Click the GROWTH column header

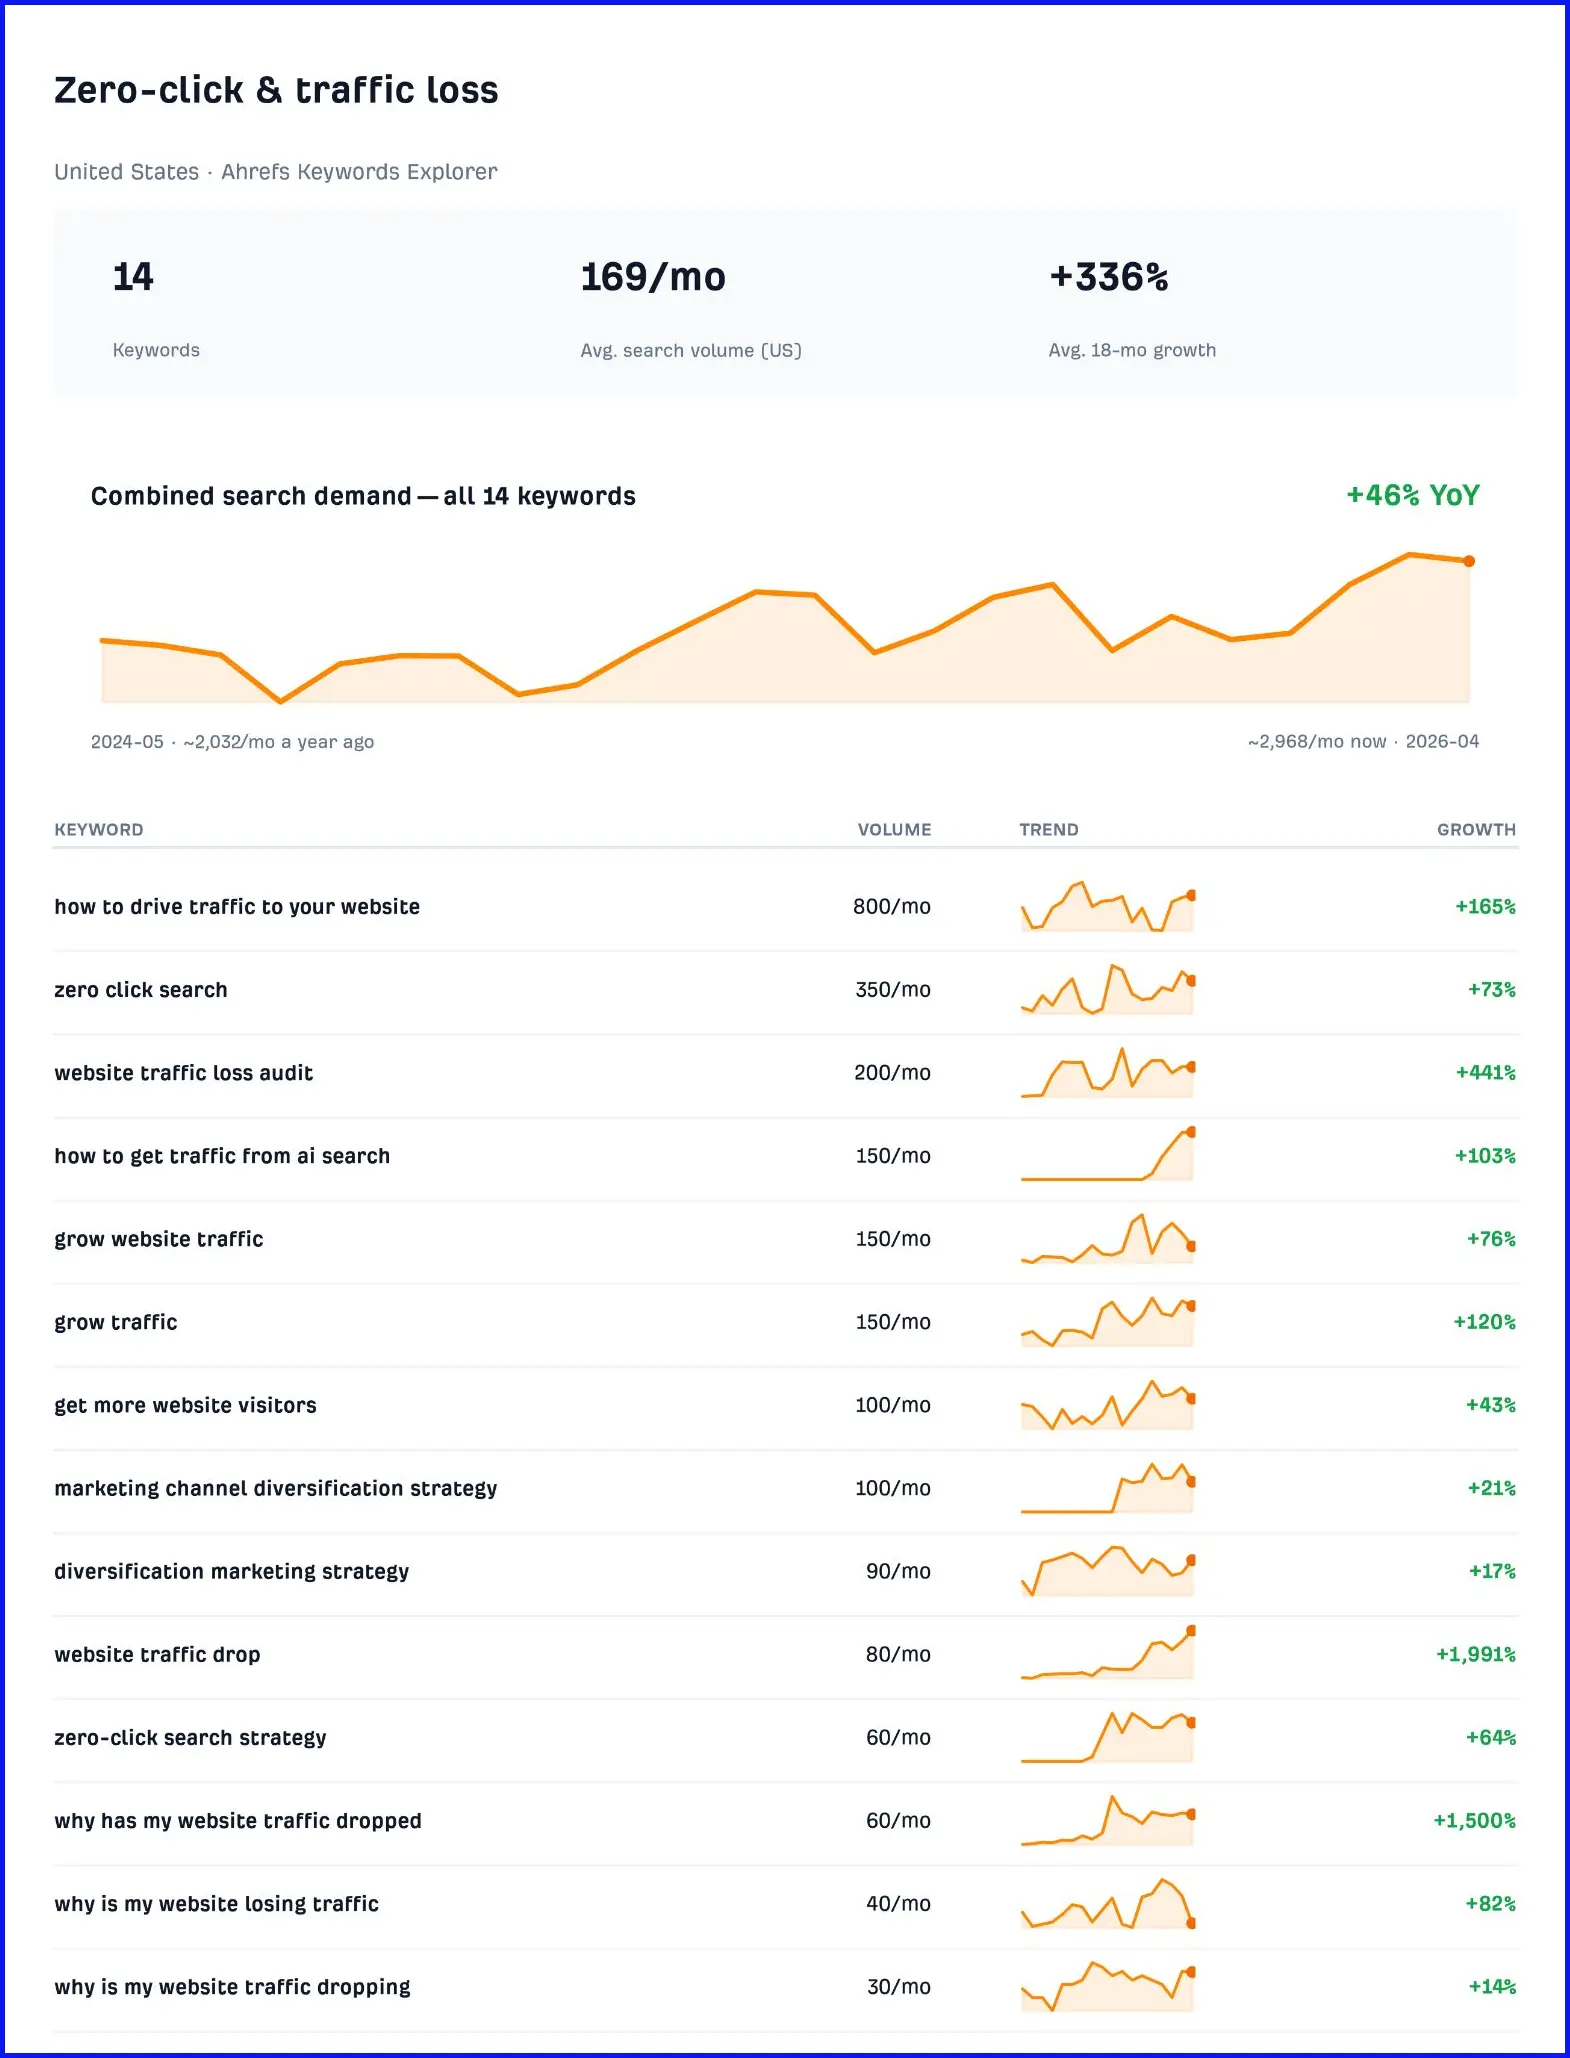(x=1476, y=830)
